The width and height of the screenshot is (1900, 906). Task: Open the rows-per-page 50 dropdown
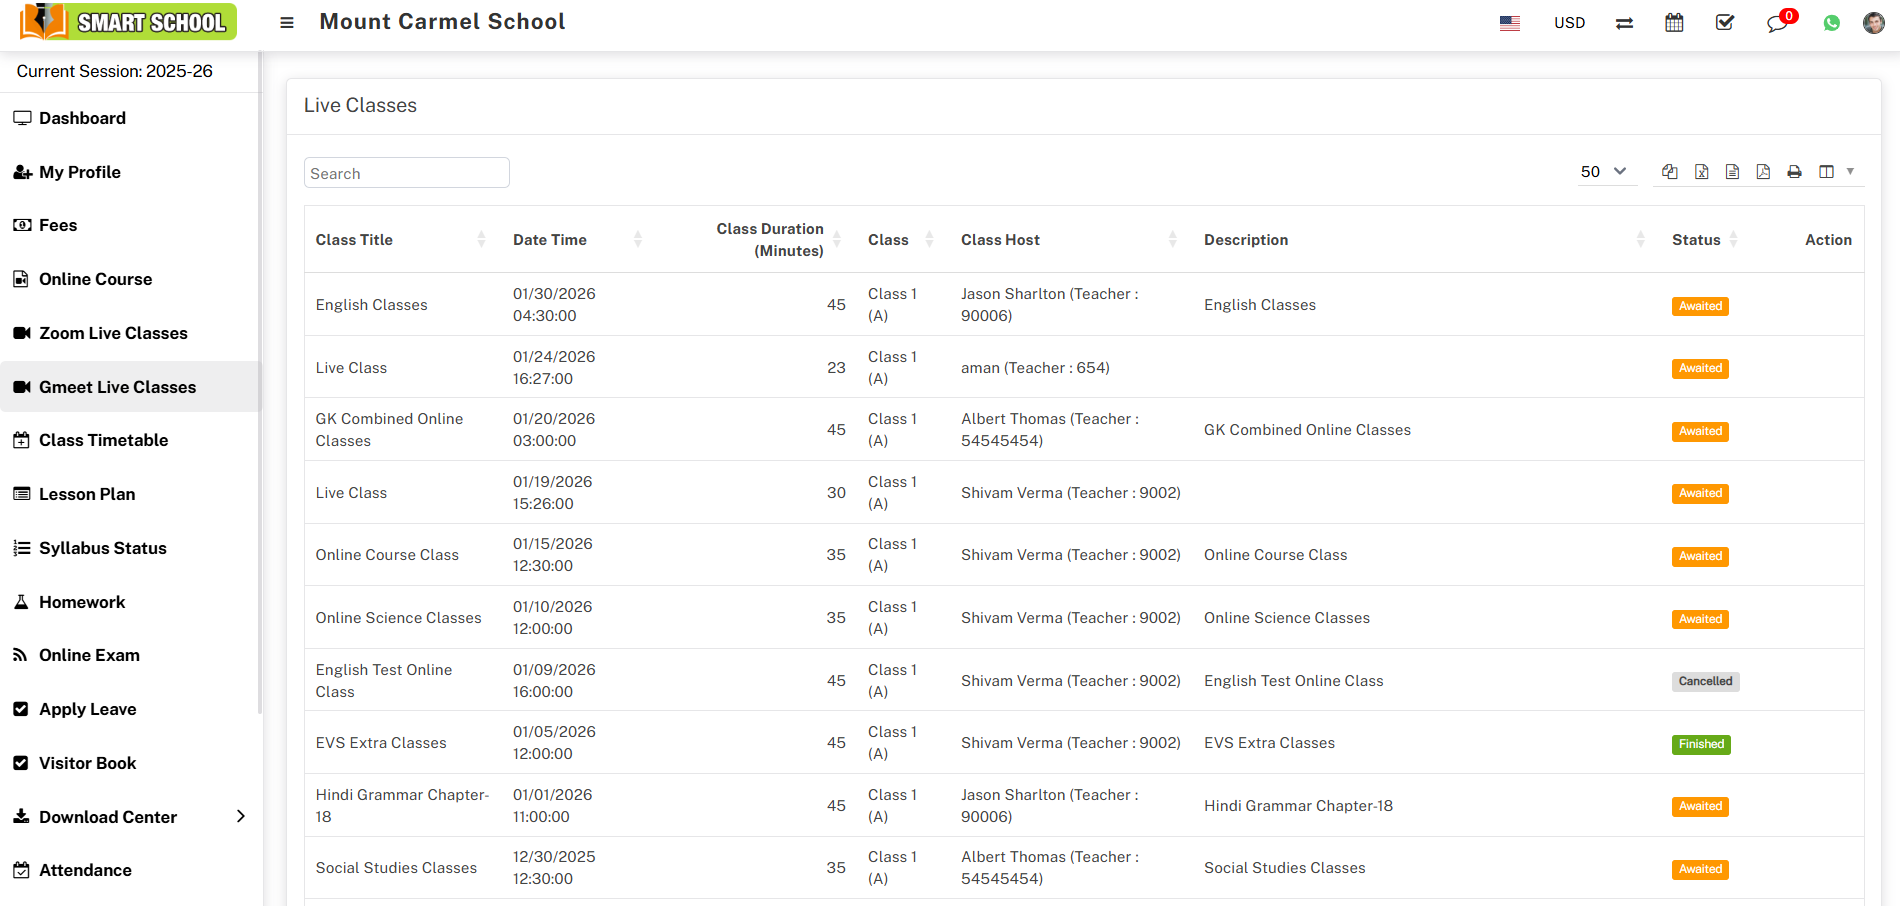[x=1603, y=172]
